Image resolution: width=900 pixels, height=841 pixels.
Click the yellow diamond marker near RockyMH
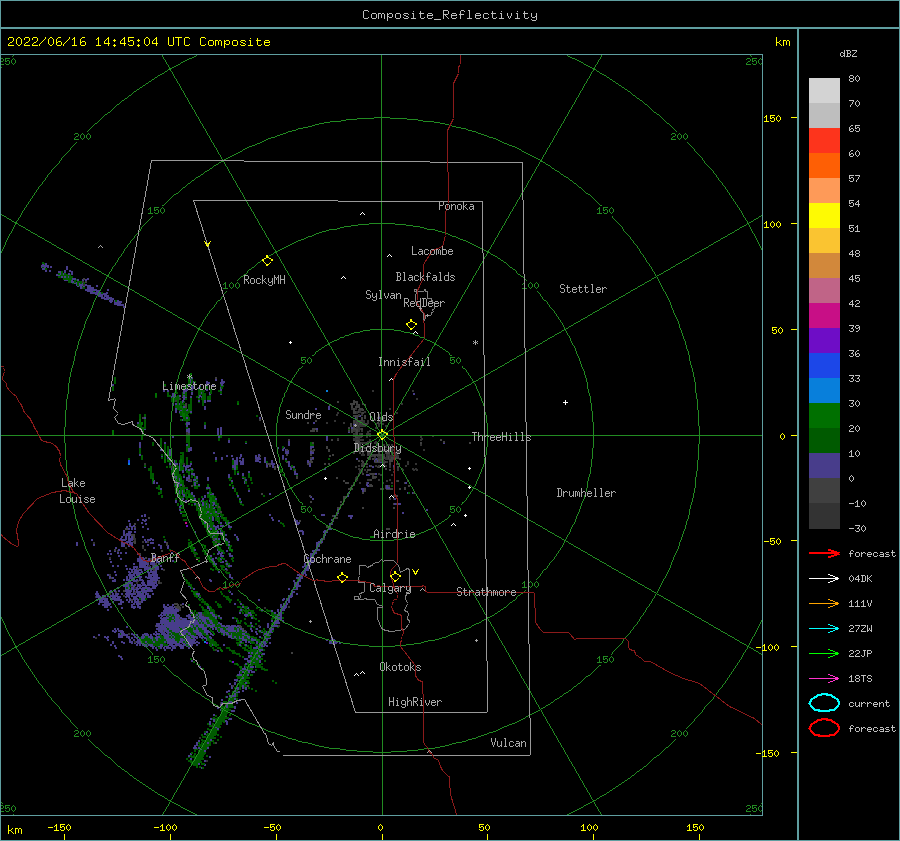click(267, 261)
